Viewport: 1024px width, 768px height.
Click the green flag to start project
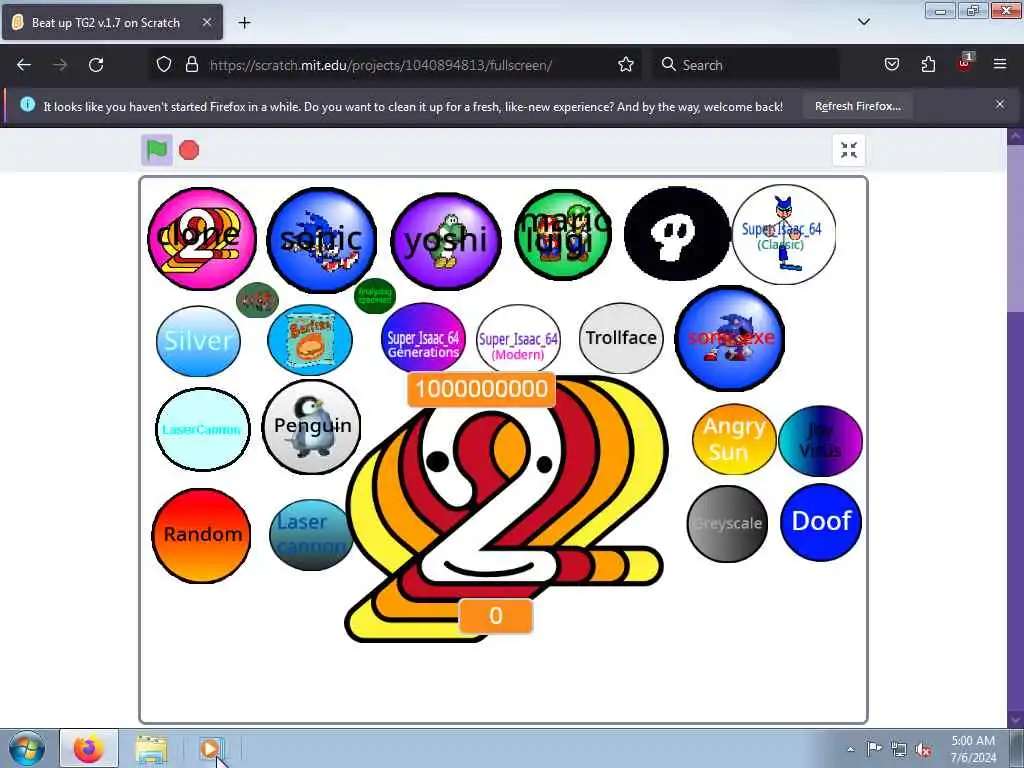click(157, 150)
